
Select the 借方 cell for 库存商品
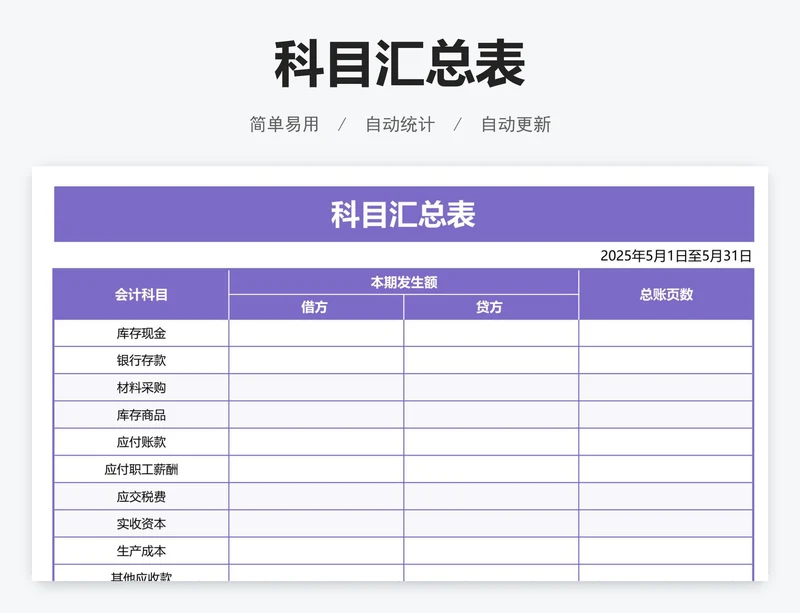click(316, 415)
